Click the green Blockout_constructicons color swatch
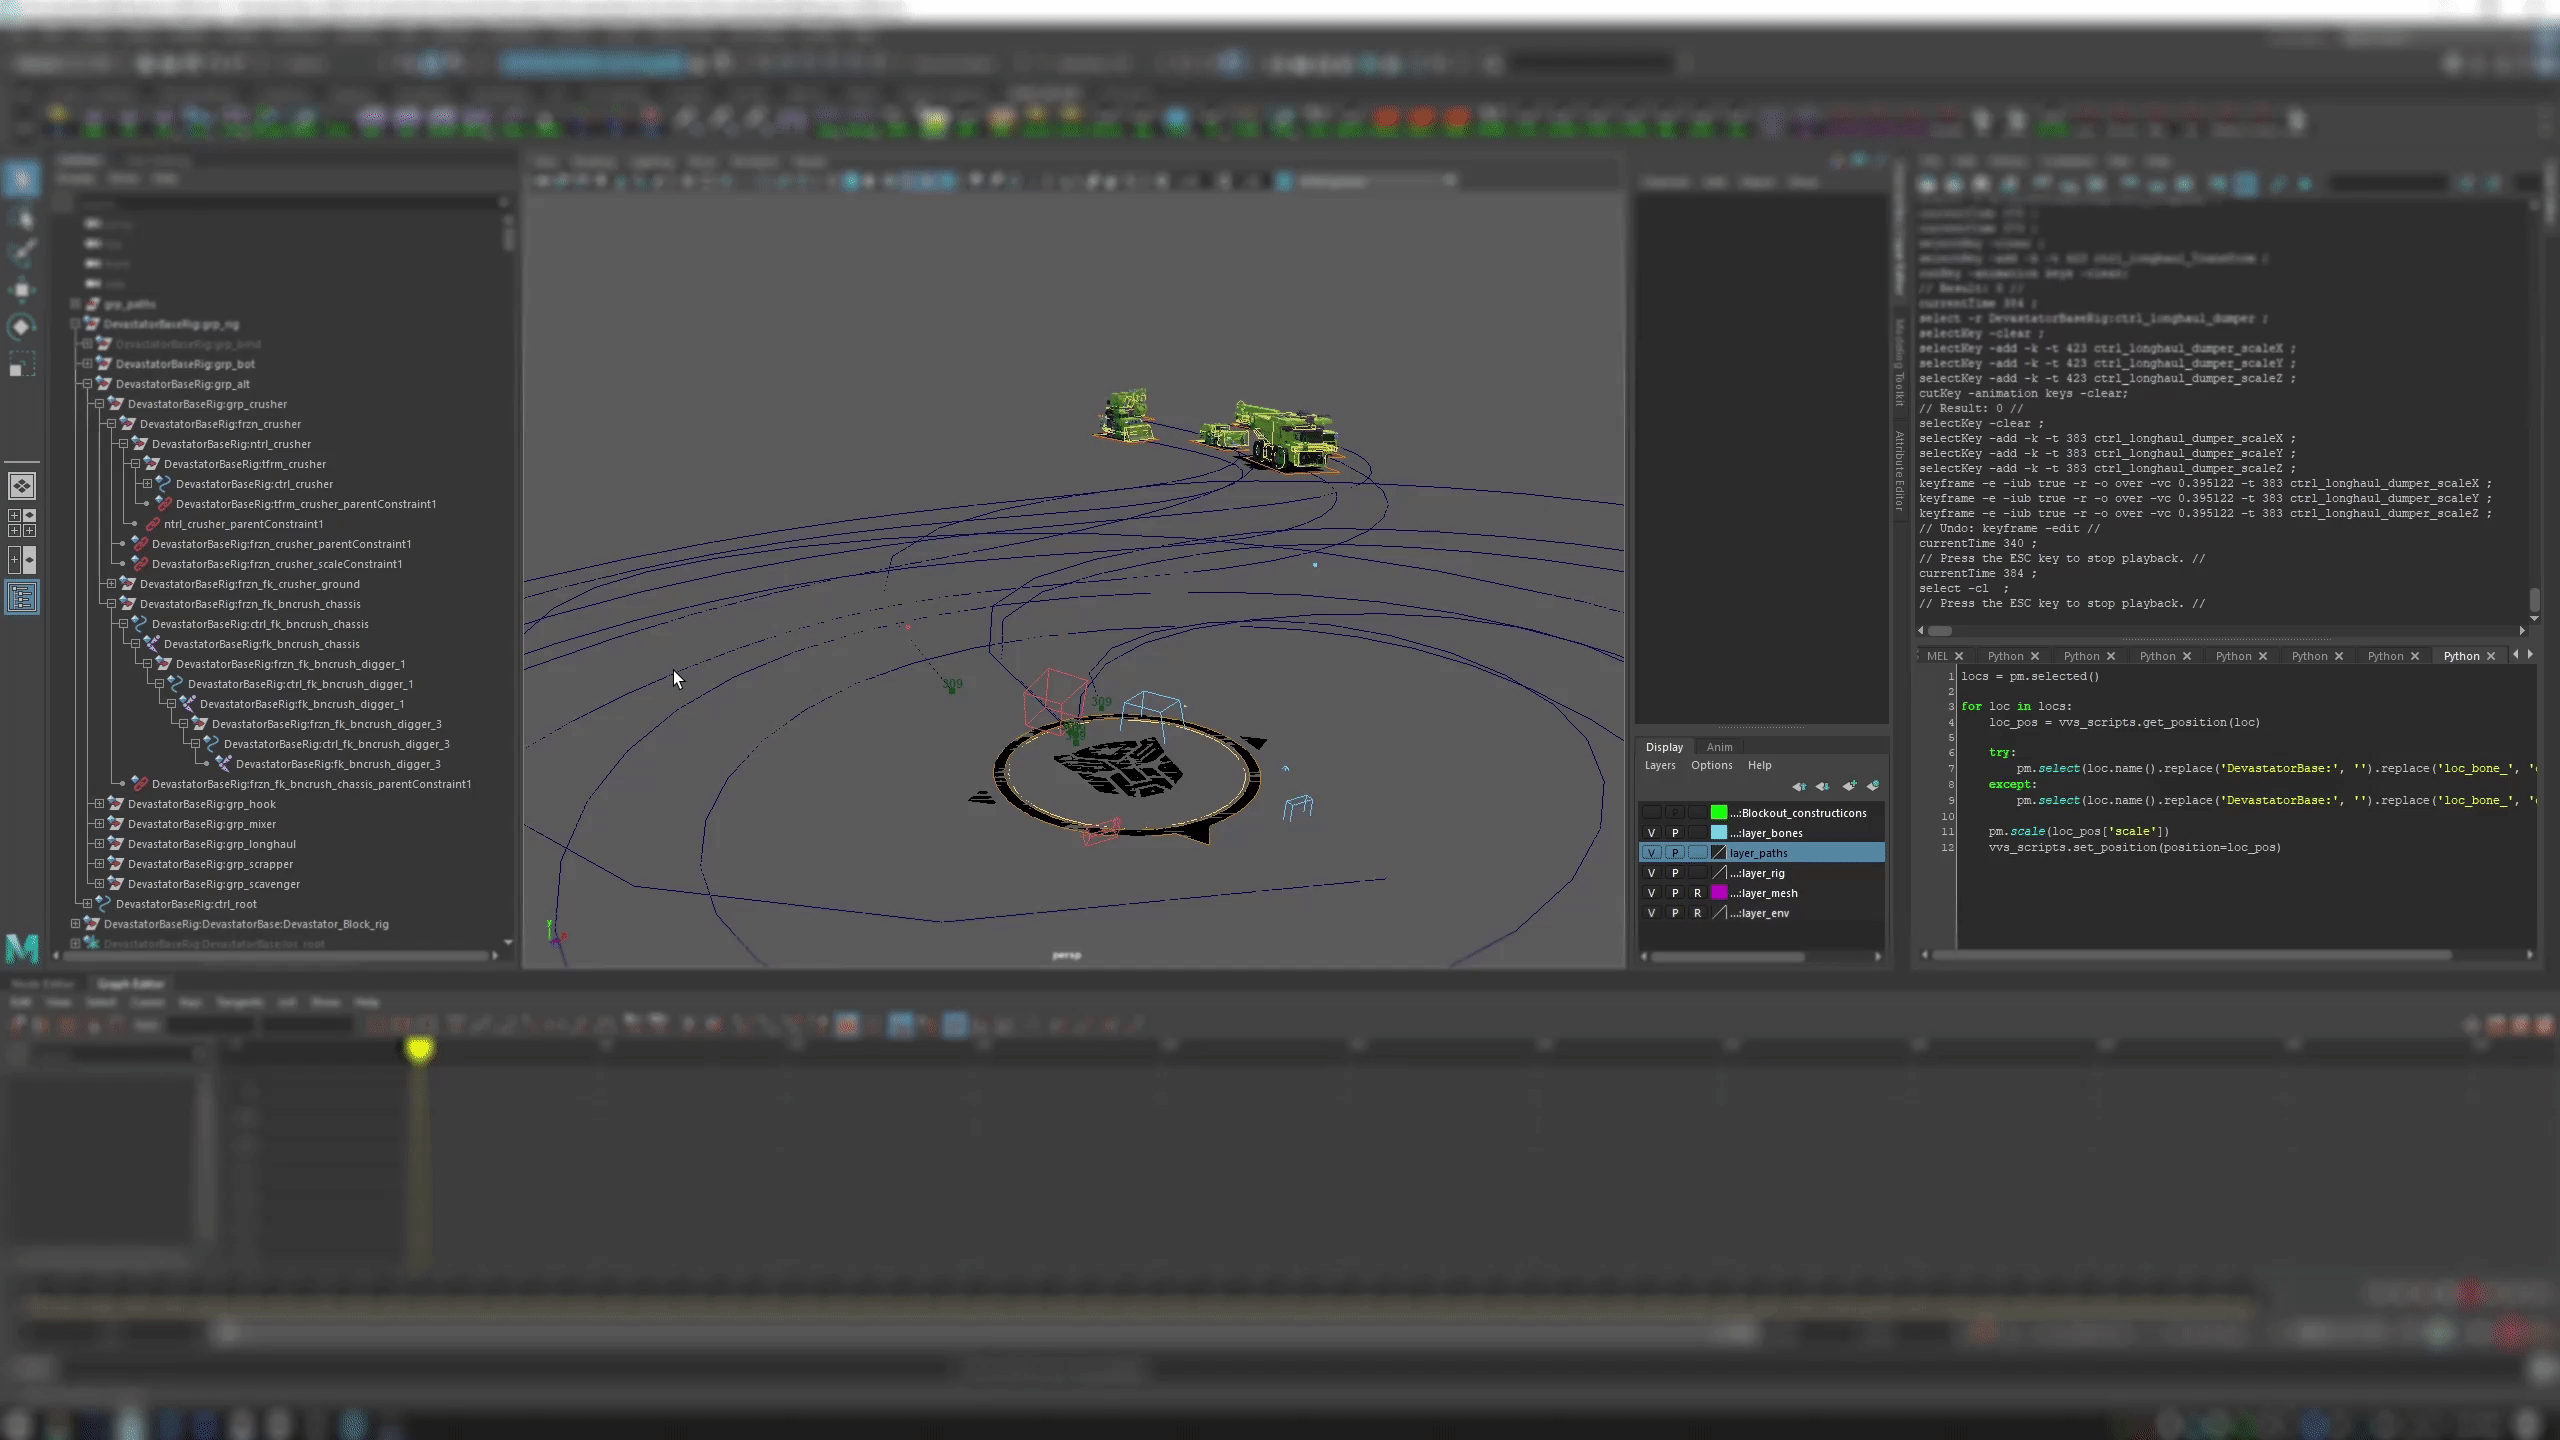Viewport: 2560px width, 1440px height. tap(1718, 813)
